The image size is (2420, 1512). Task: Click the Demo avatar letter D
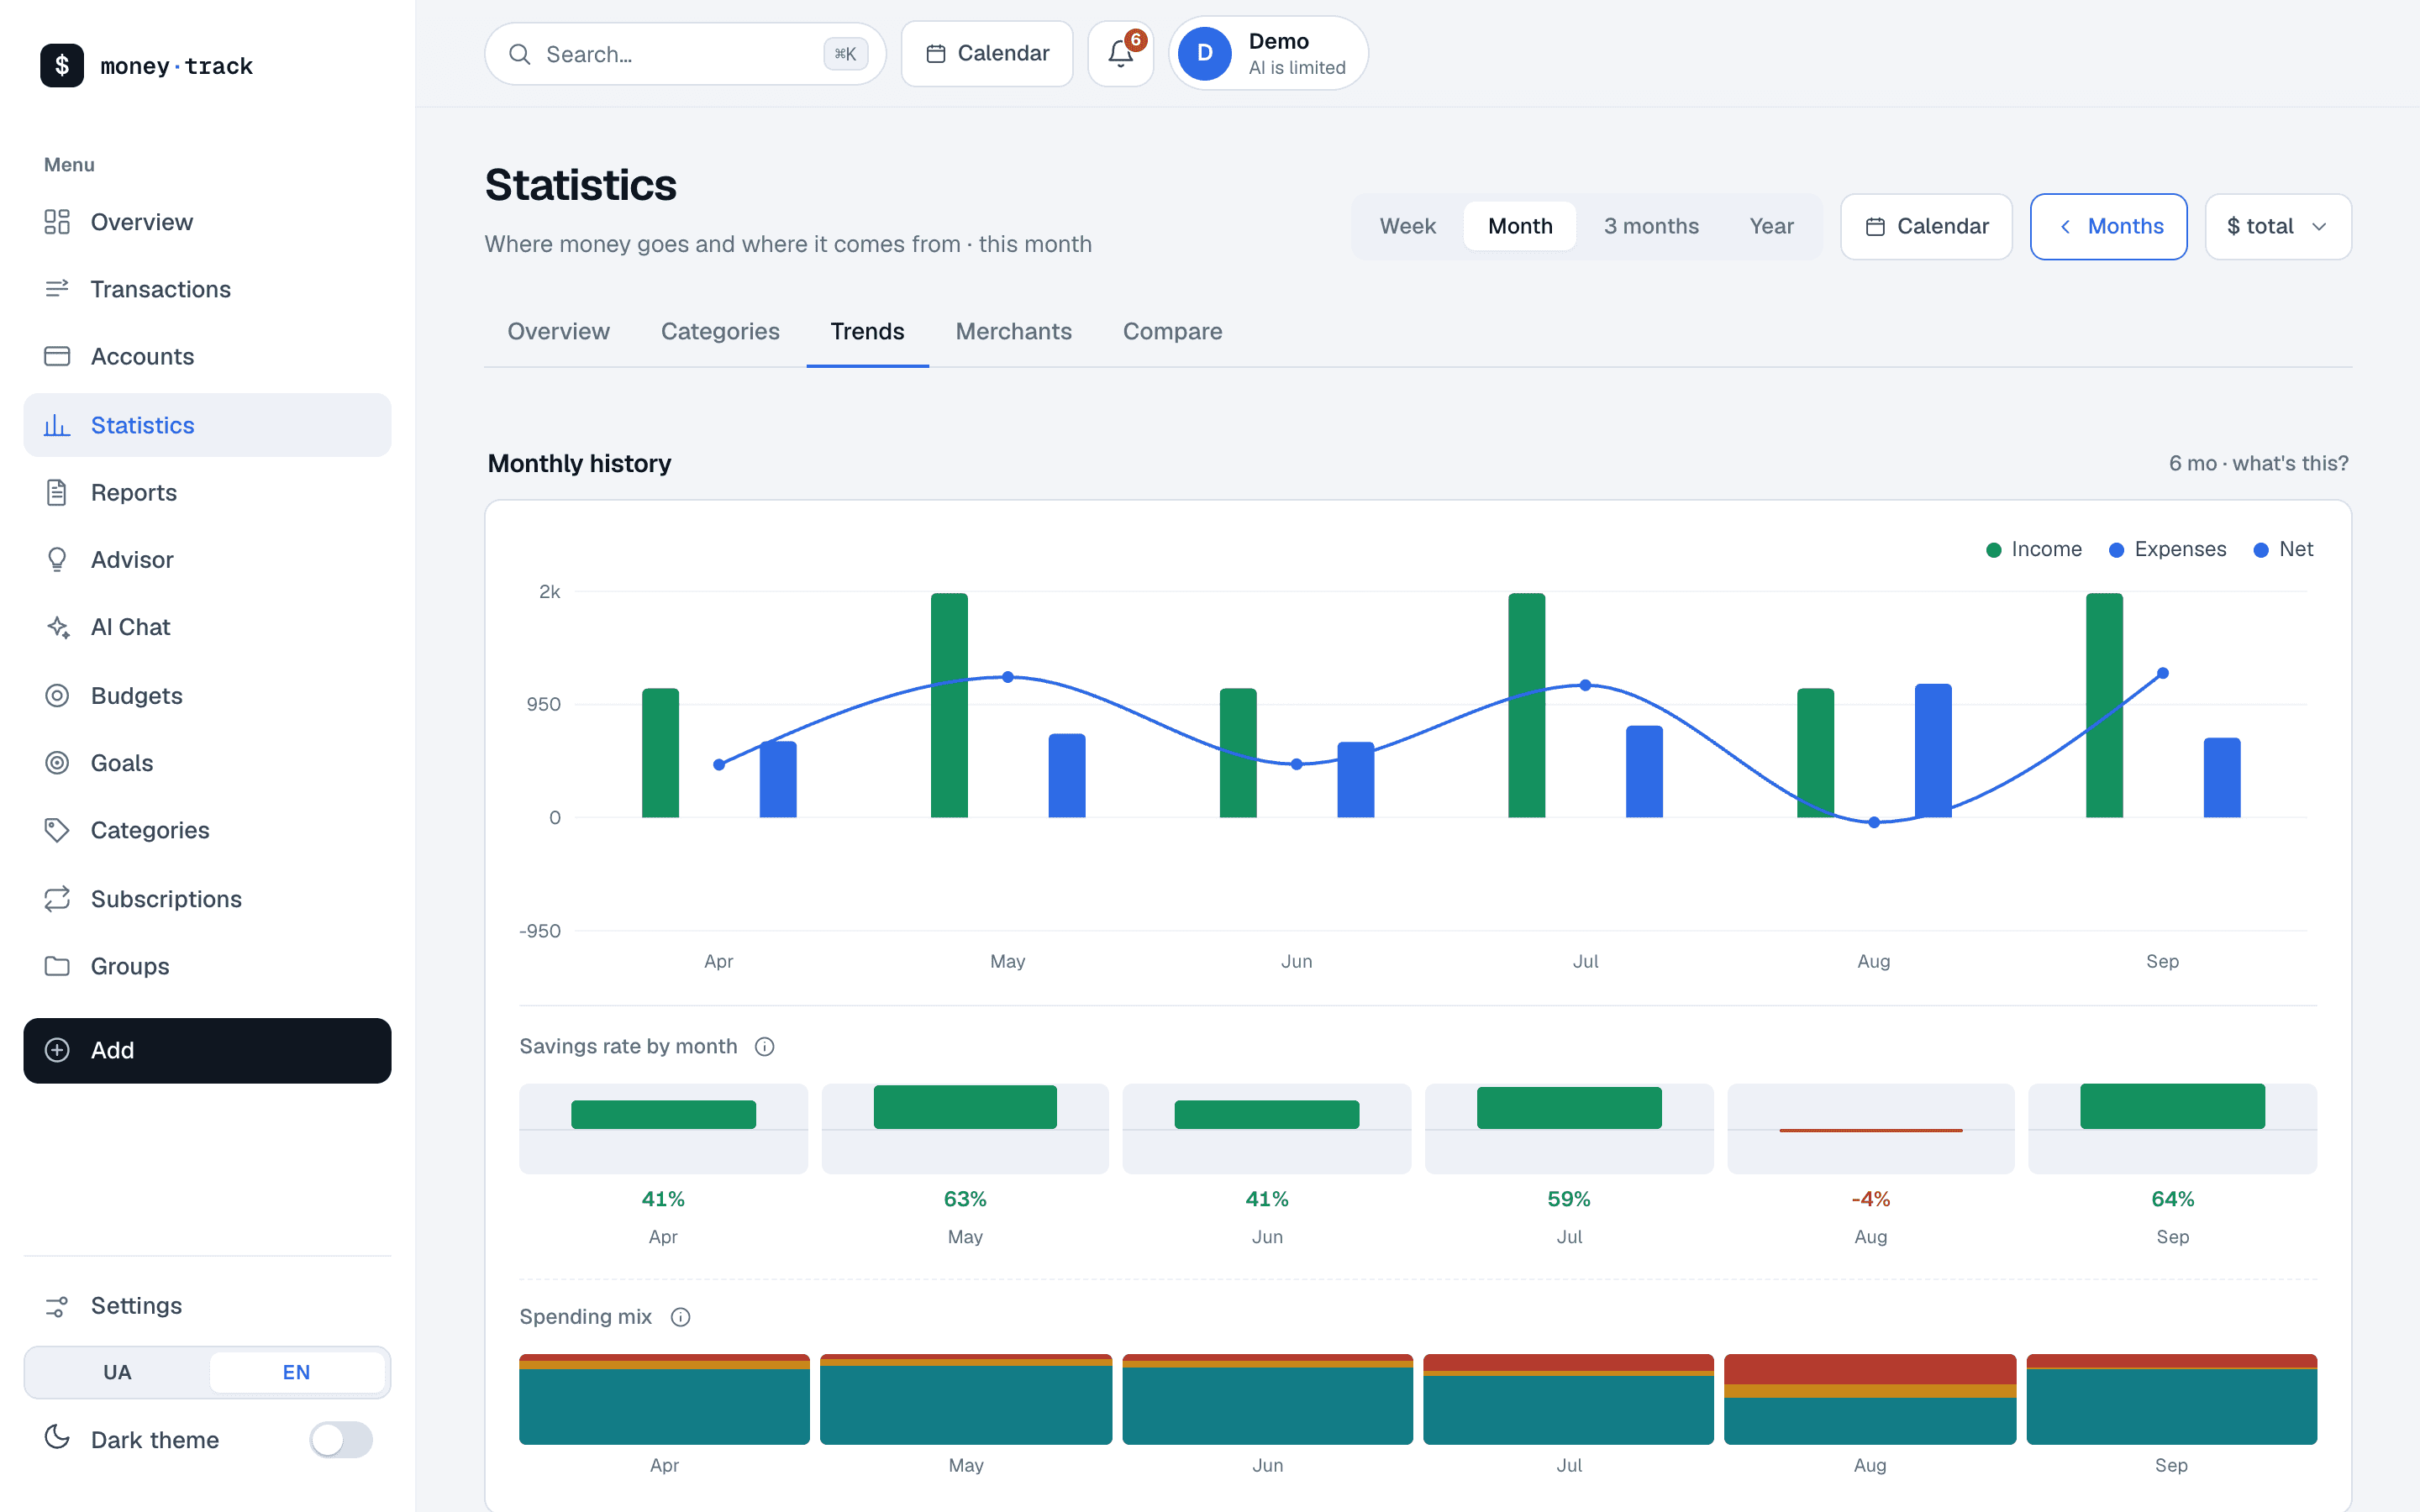pos(1205,54)
